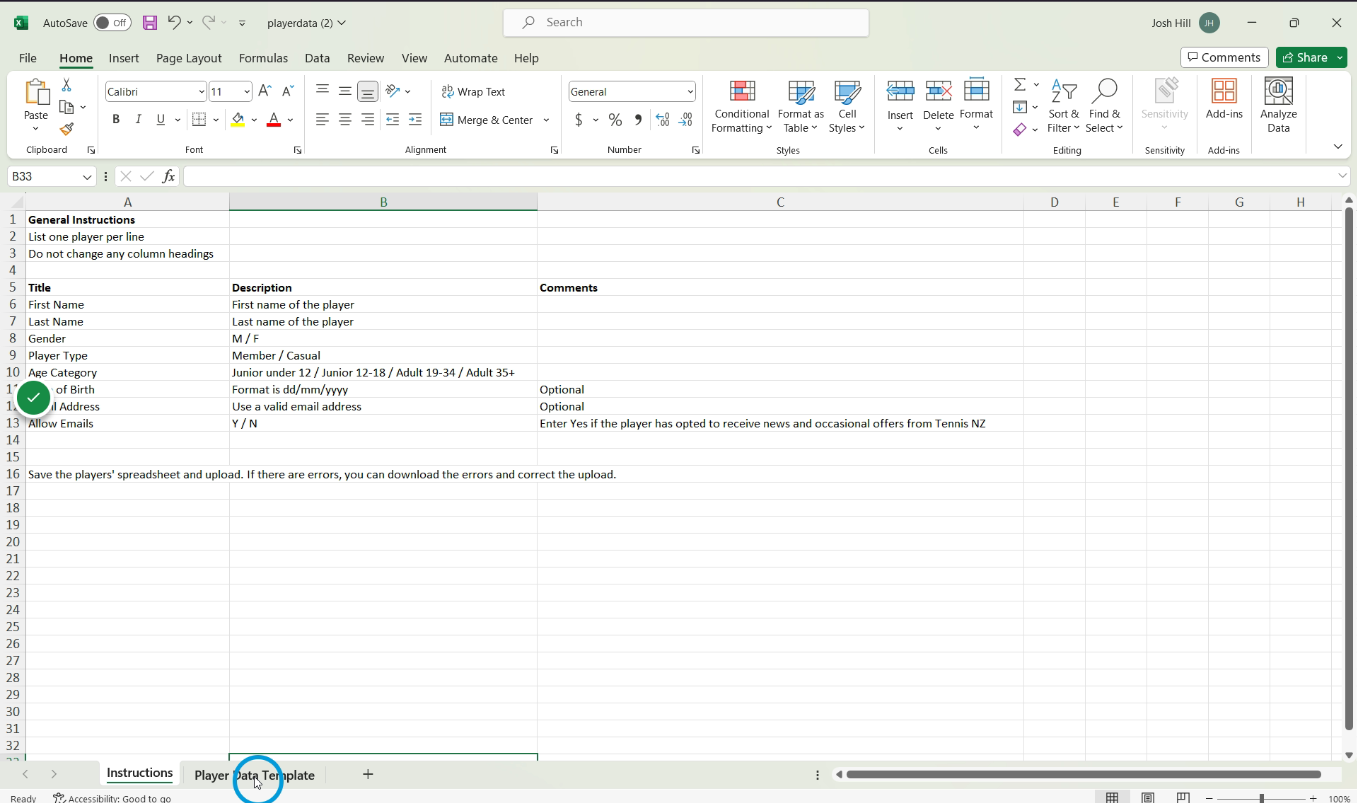
Task: Expand the Merge & Center dropdown arrow
Action: 546,120
